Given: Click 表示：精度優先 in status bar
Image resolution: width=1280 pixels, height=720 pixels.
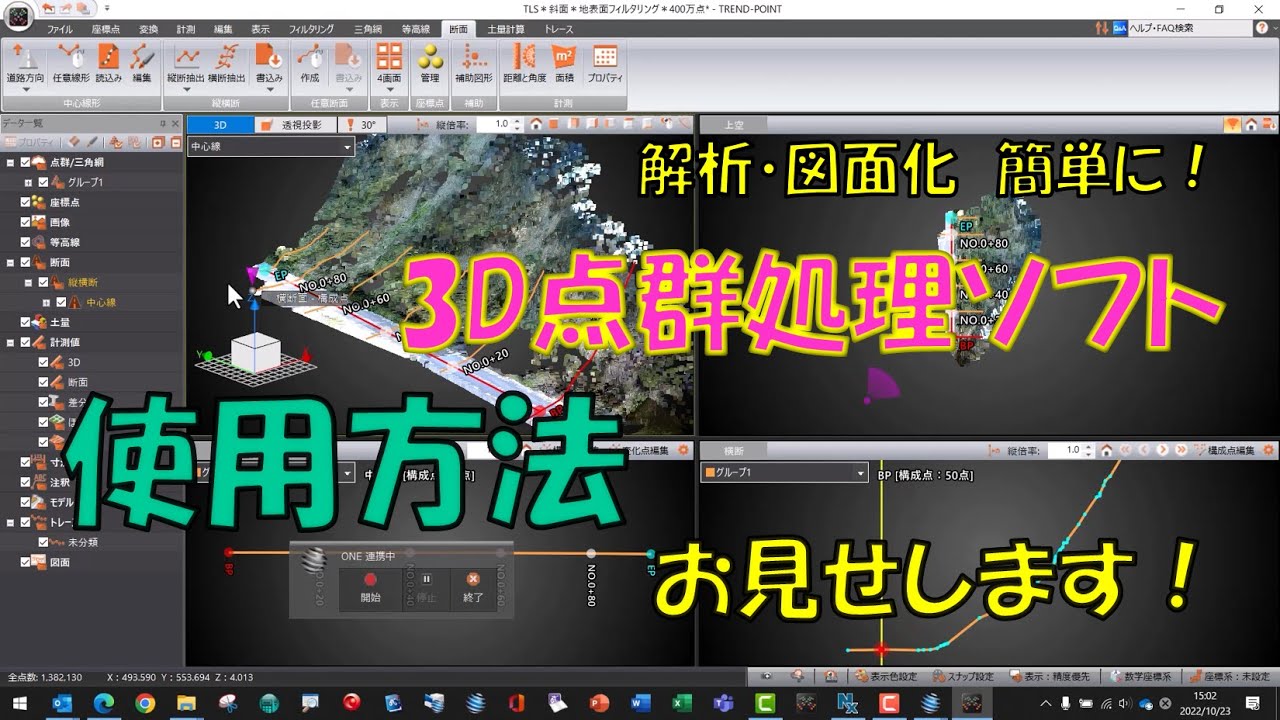Looking at the screenshot, I should 1048,677.
